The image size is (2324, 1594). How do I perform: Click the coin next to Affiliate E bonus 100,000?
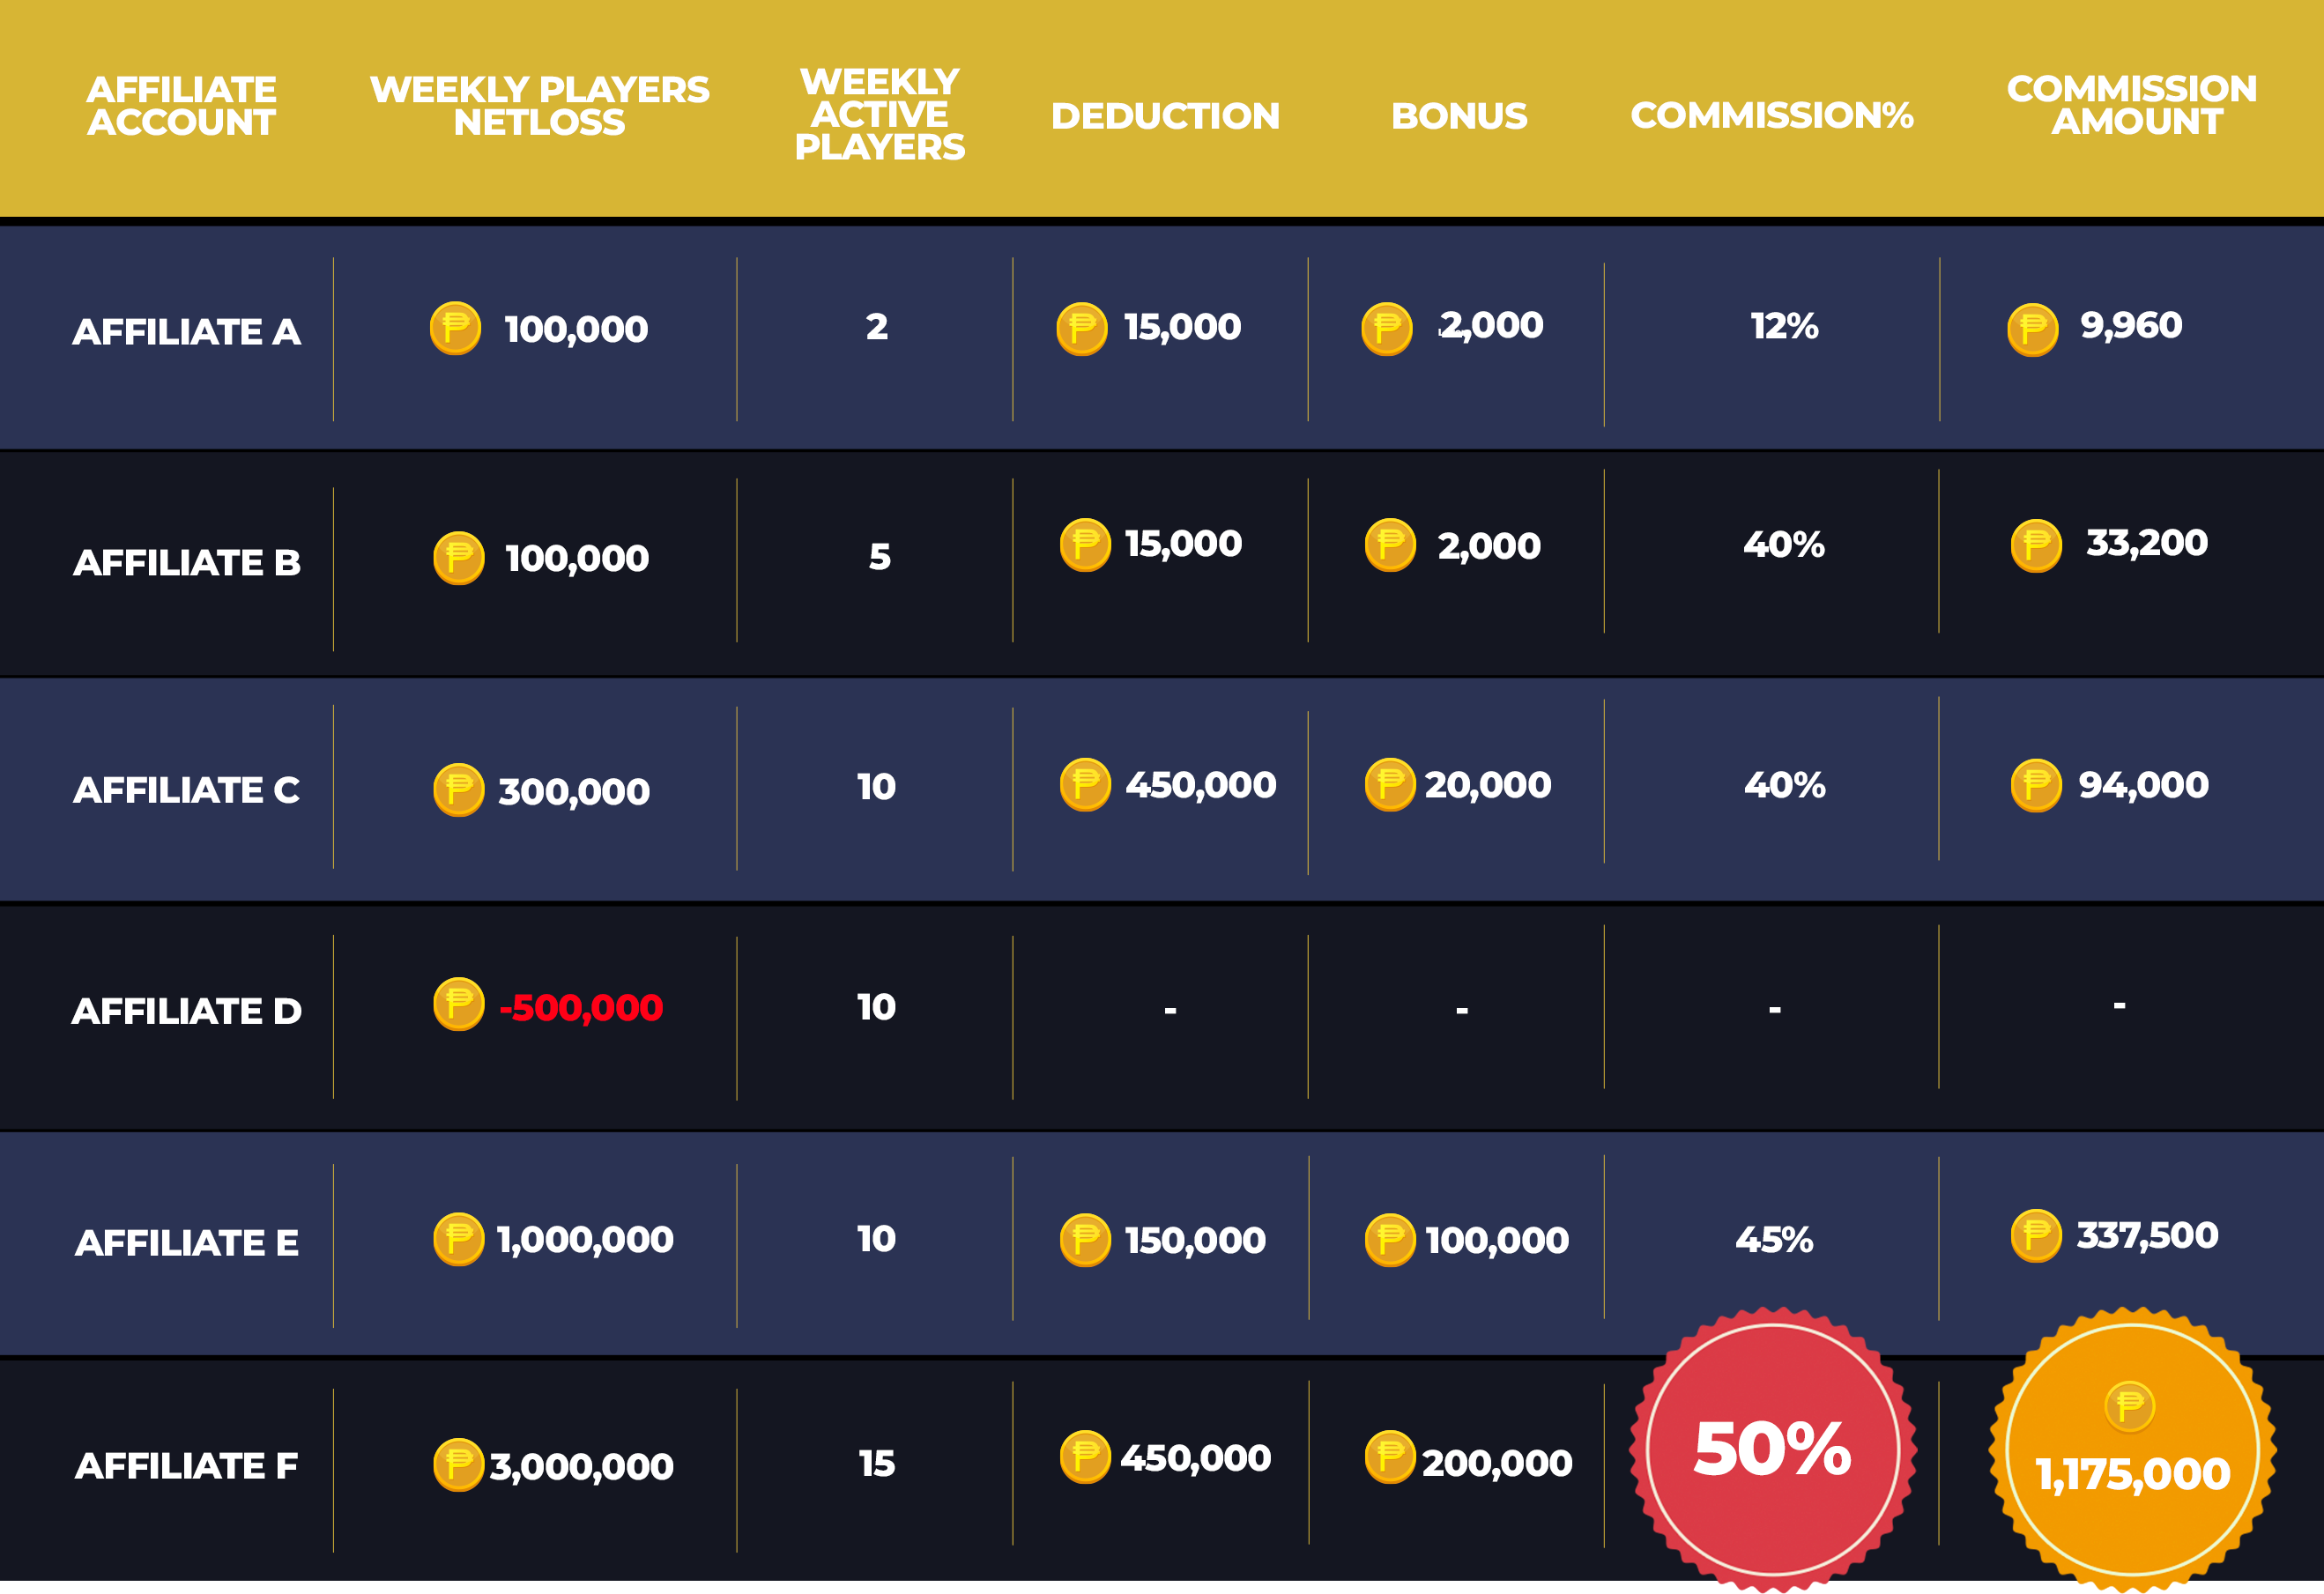click(x=1390, y=1240)
